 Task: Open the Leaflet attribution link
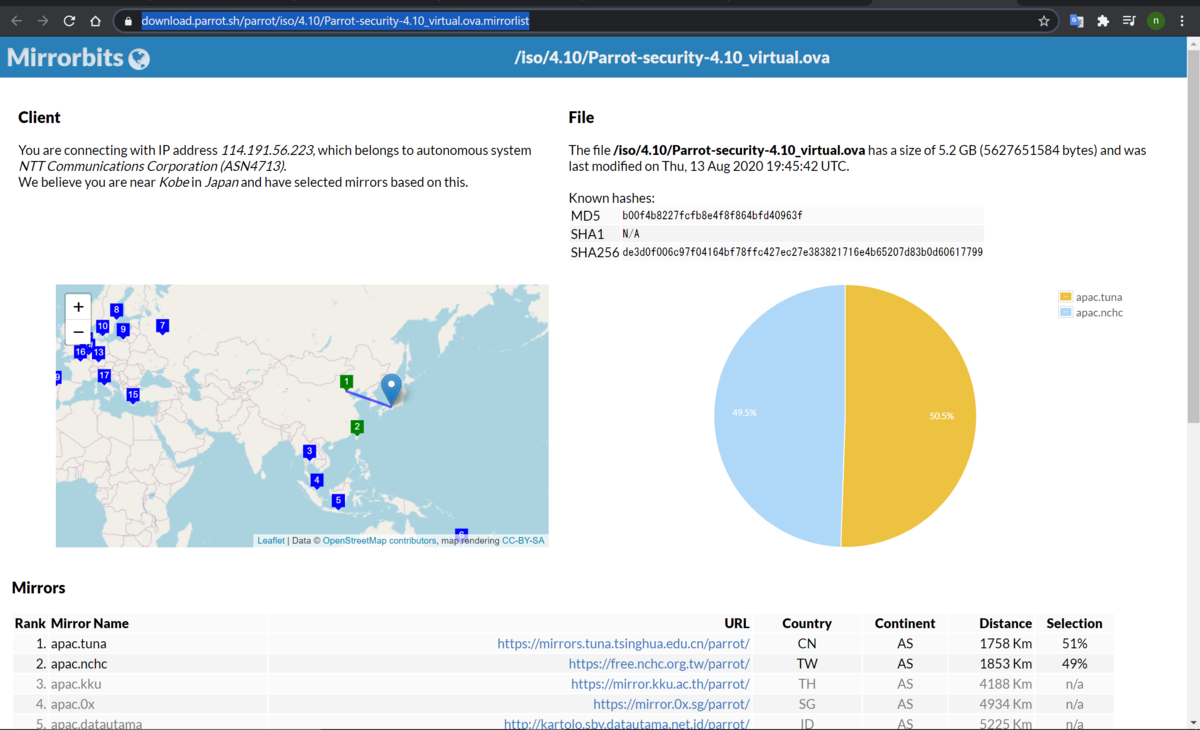pos(271,541)
